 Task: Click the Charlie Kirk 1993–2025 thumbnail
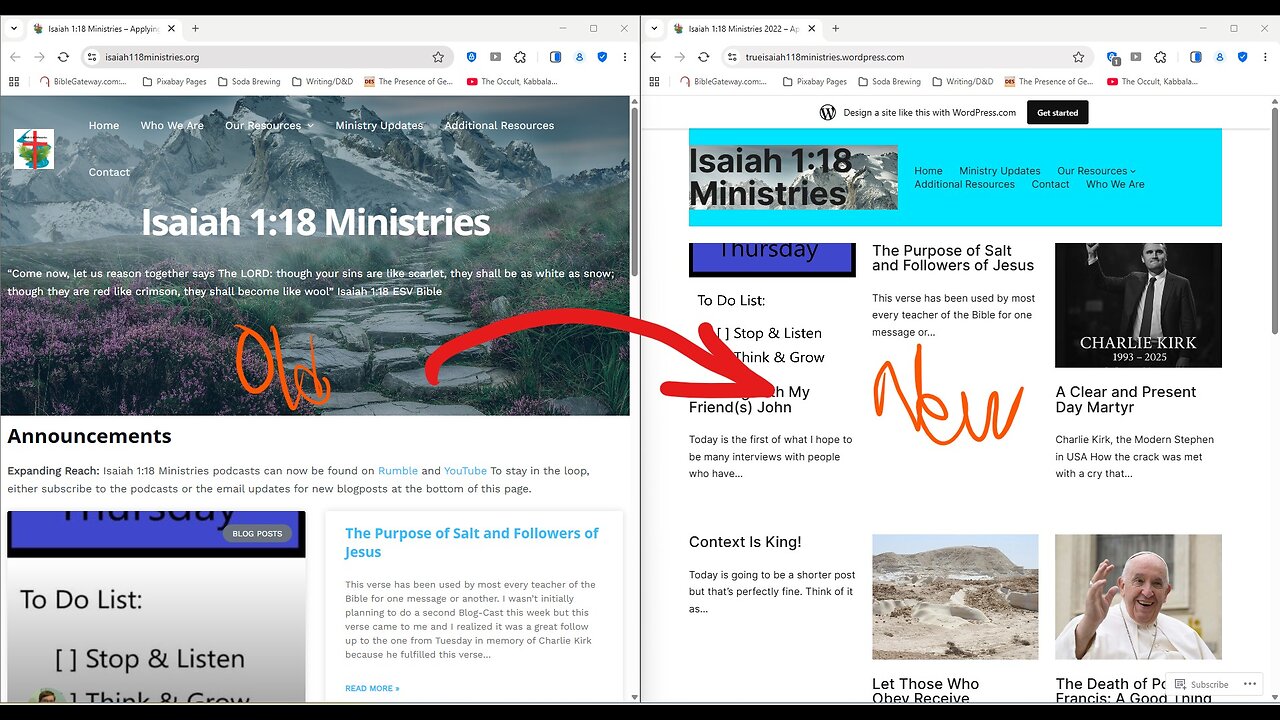[x=1138, y=305]
